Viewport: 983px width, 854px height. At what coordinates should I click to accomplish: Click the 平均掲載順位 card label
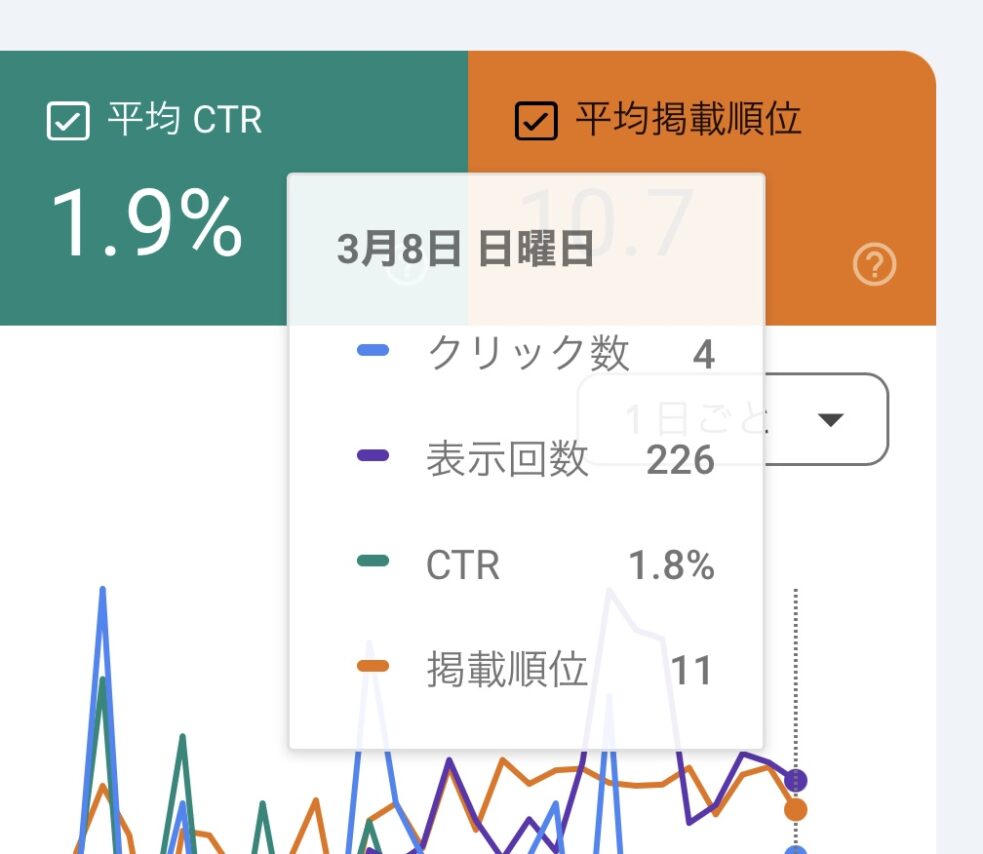(688, 120)
